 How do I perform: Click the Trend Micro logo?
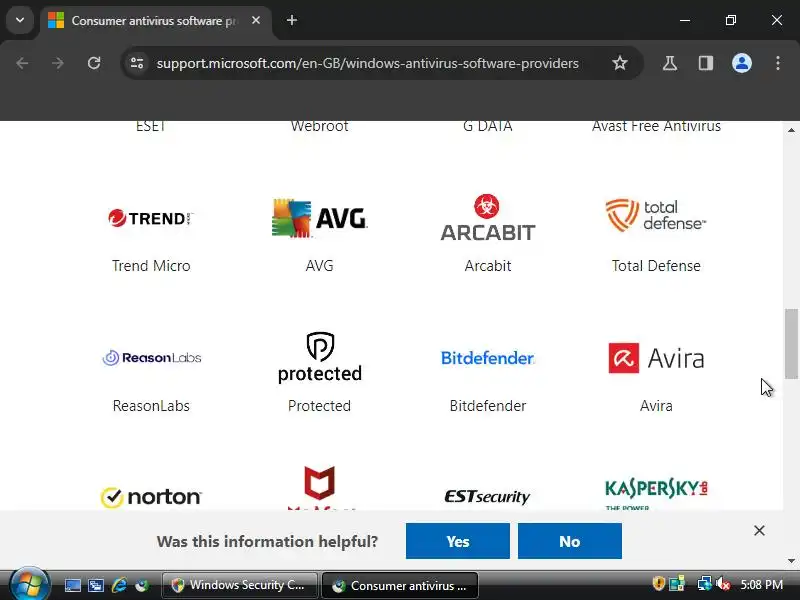coord(151,218)
